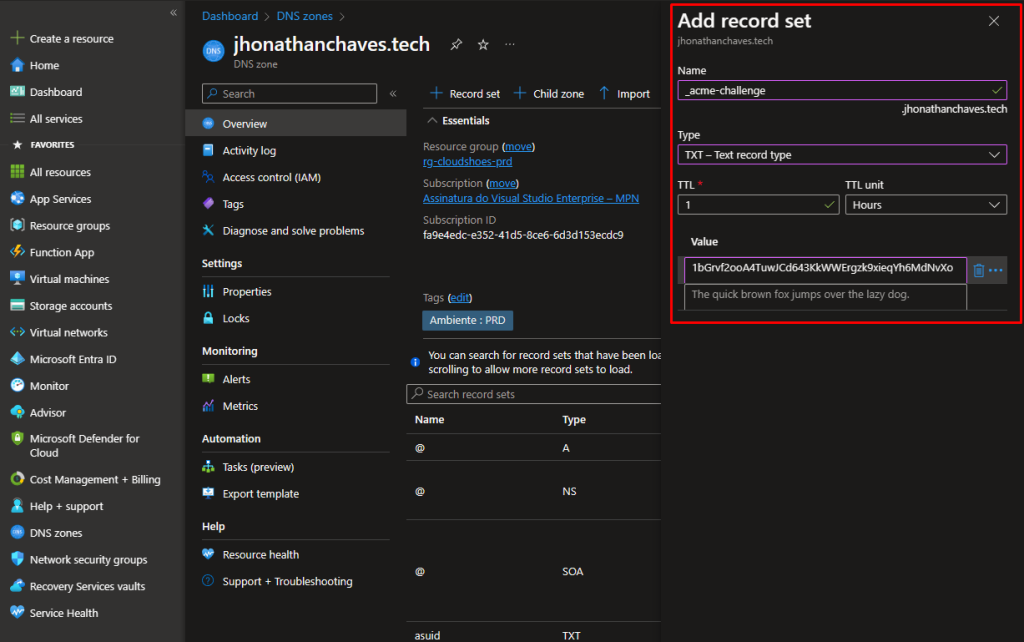The height and width of the screenshot is (642, 1024).
Task: Open Virtual machines favorite
Action: (69, 280)
